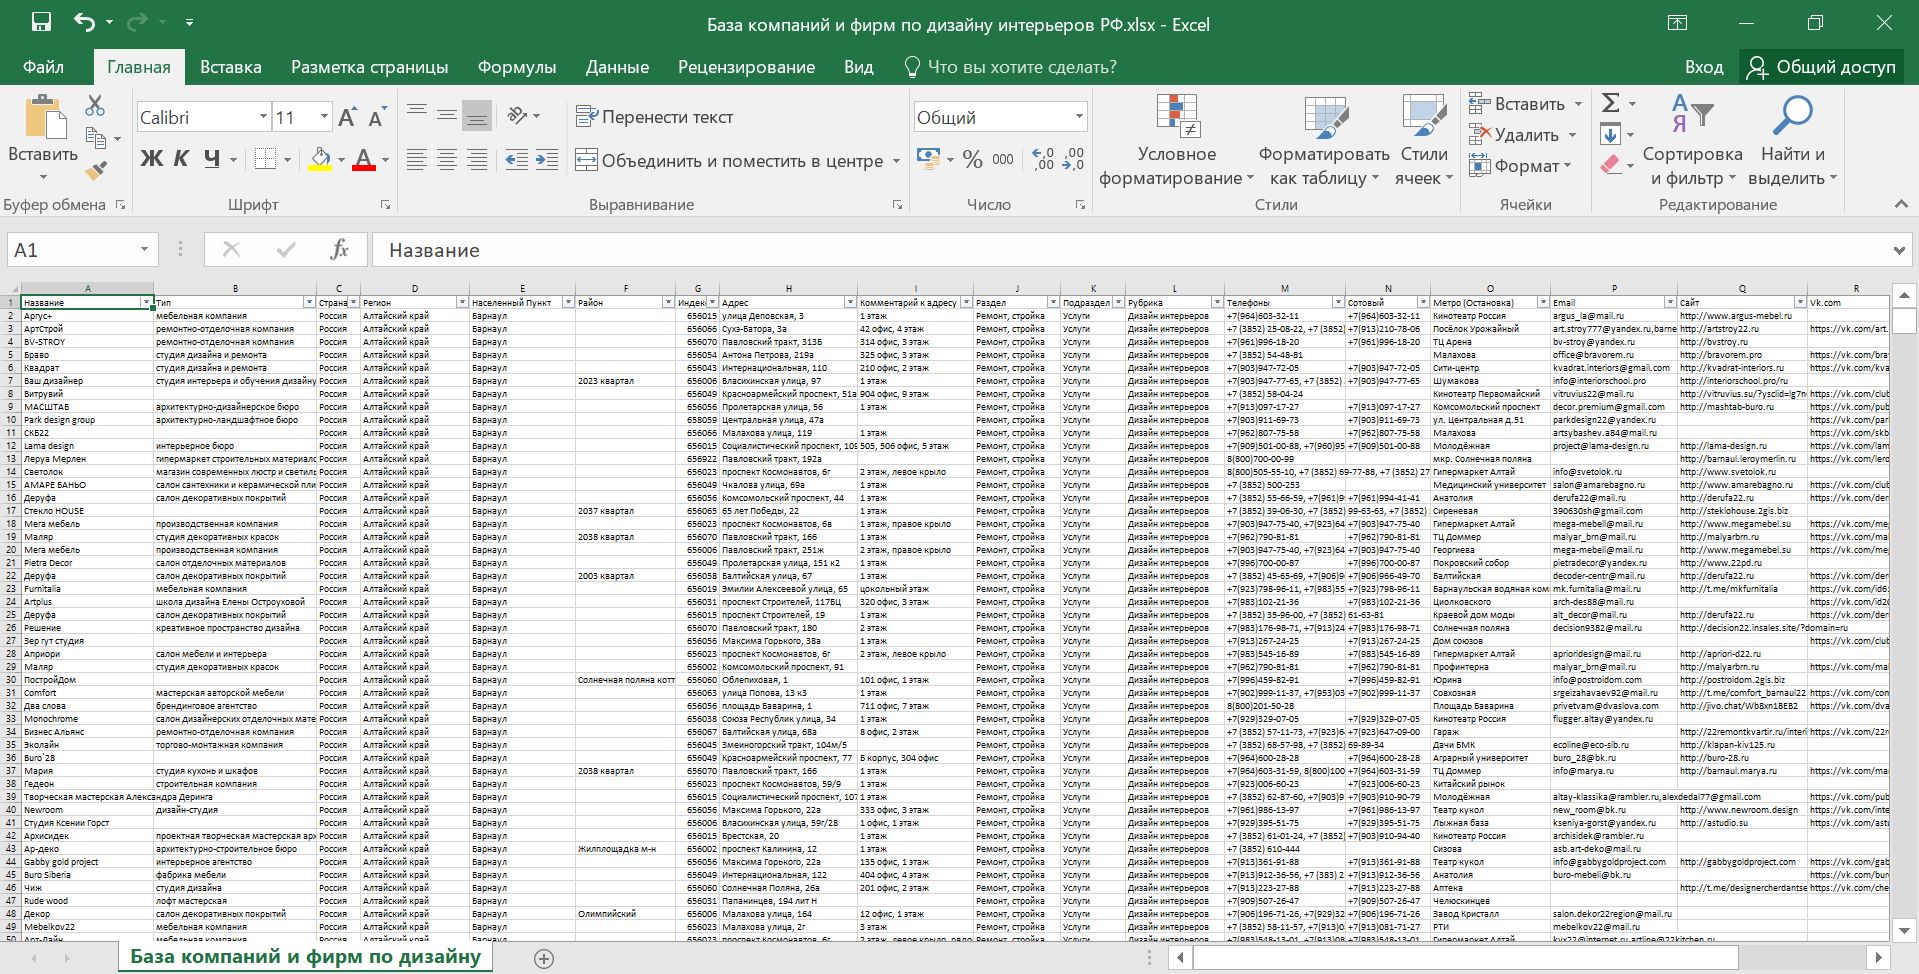Apply red font color
This screenshot has width=1919, height=974.
(364, 159)
